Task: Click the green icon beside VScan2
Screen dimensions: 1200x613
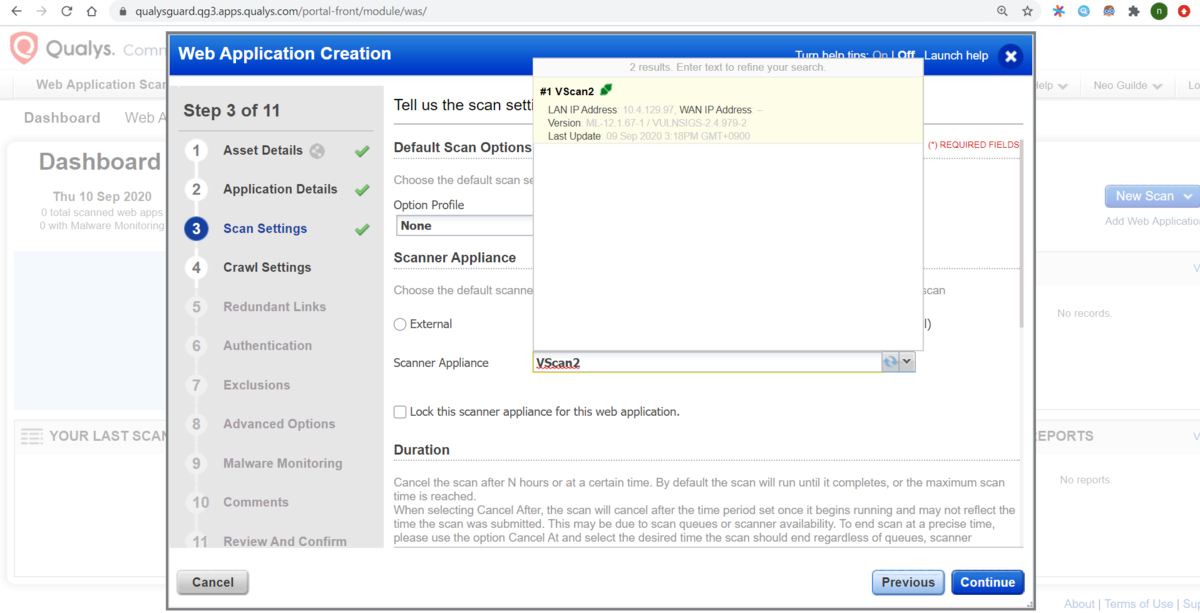Action: [606, 91]
